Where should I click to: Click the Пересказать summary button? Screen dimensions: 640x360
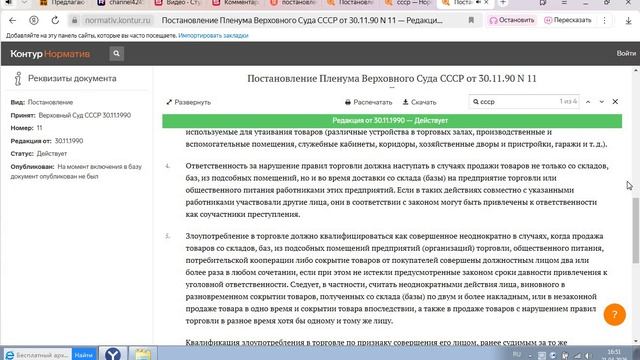coord(568,20)
